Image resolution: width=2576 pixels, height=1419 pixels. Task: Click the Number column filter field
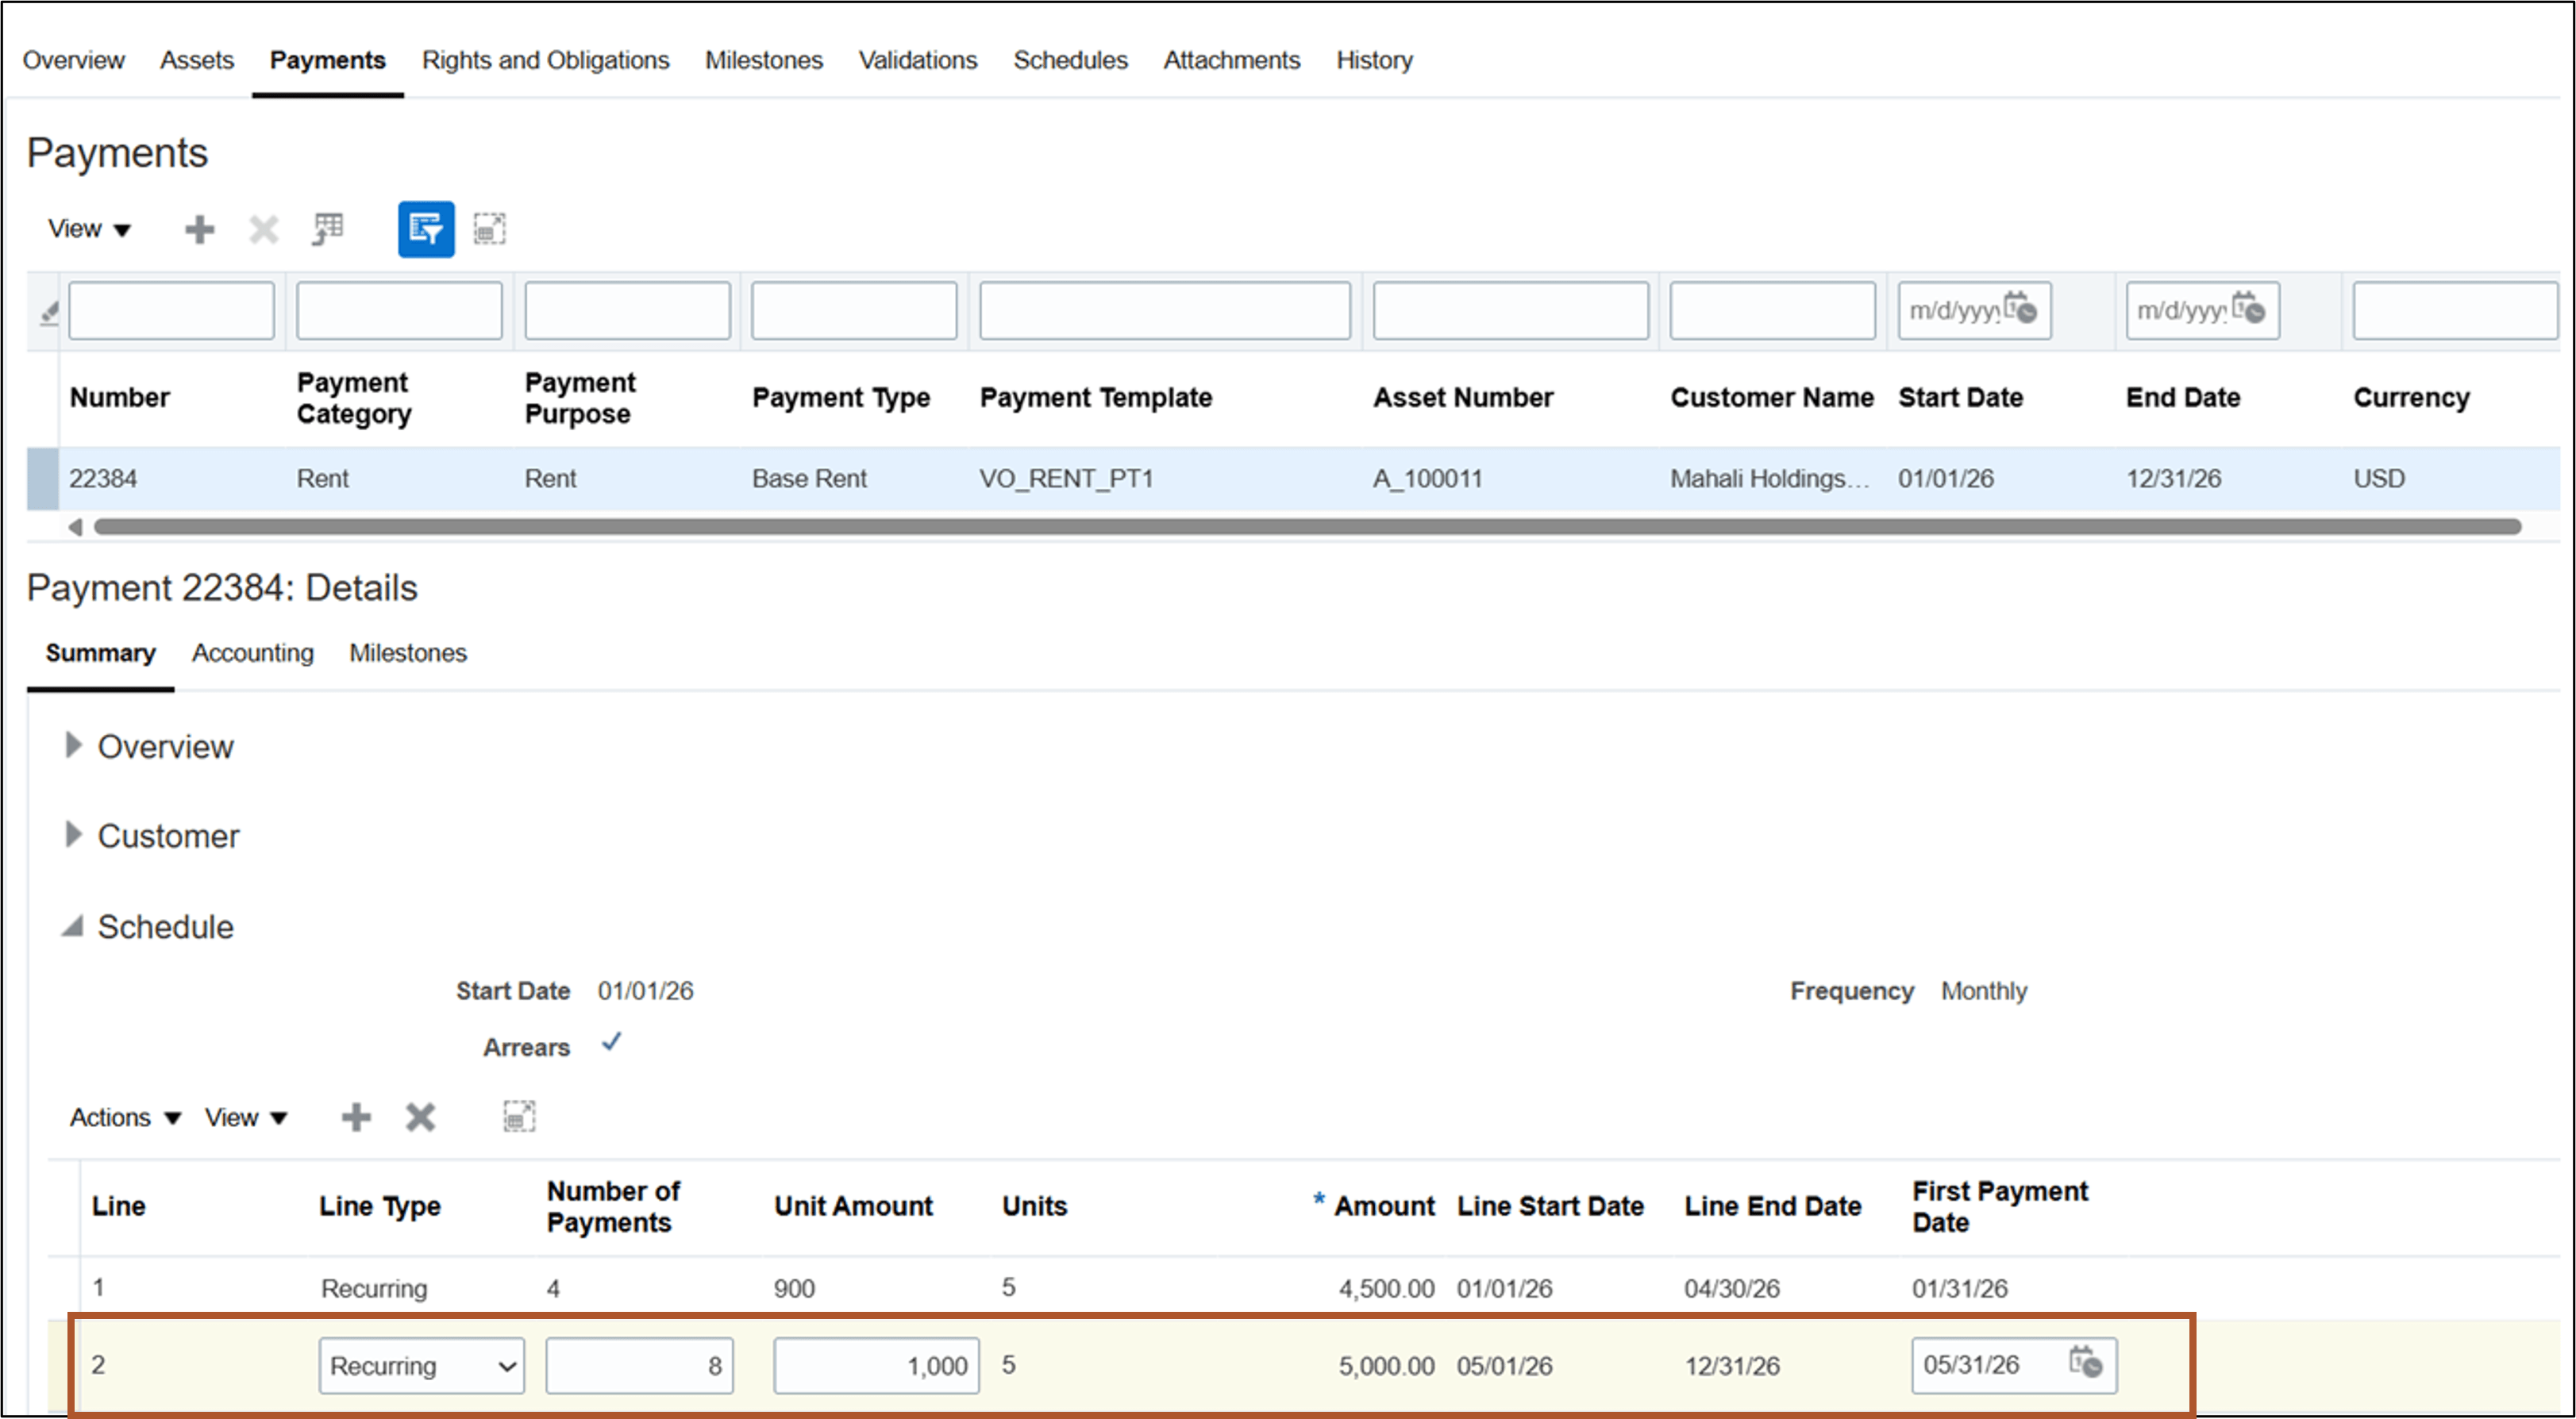[x=171, y=310]
